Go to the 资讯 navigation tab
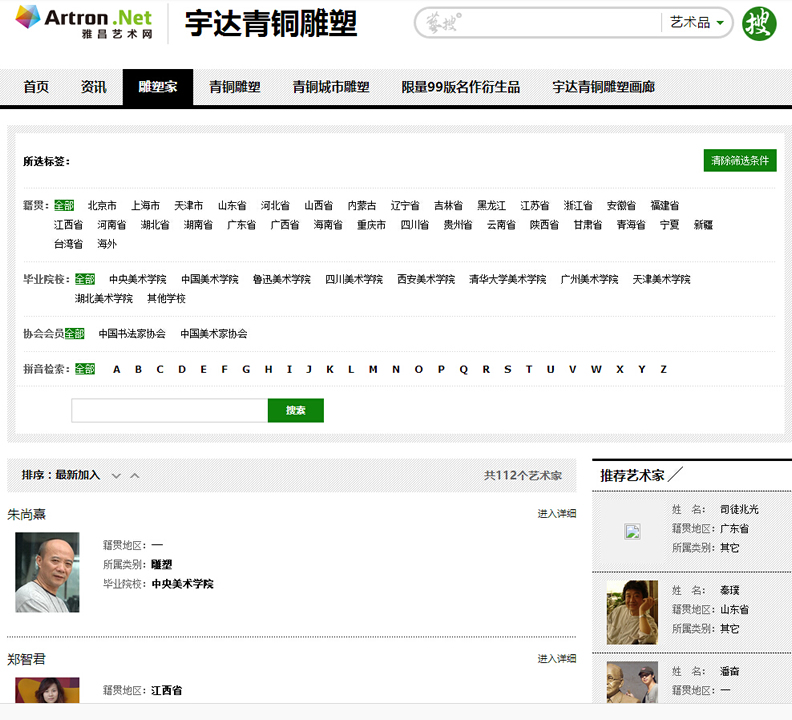This screenshot has height=720, width=792. click(94, 87)
